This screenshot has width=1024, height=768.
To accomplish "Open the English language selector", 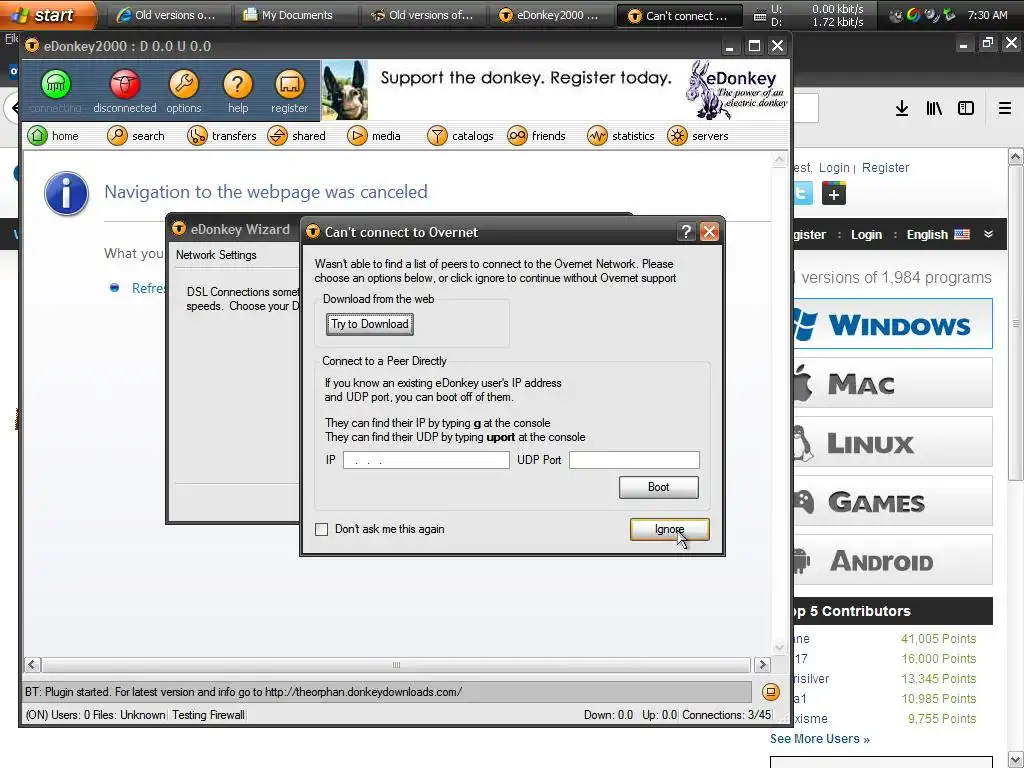I will [x=938, y=234].
